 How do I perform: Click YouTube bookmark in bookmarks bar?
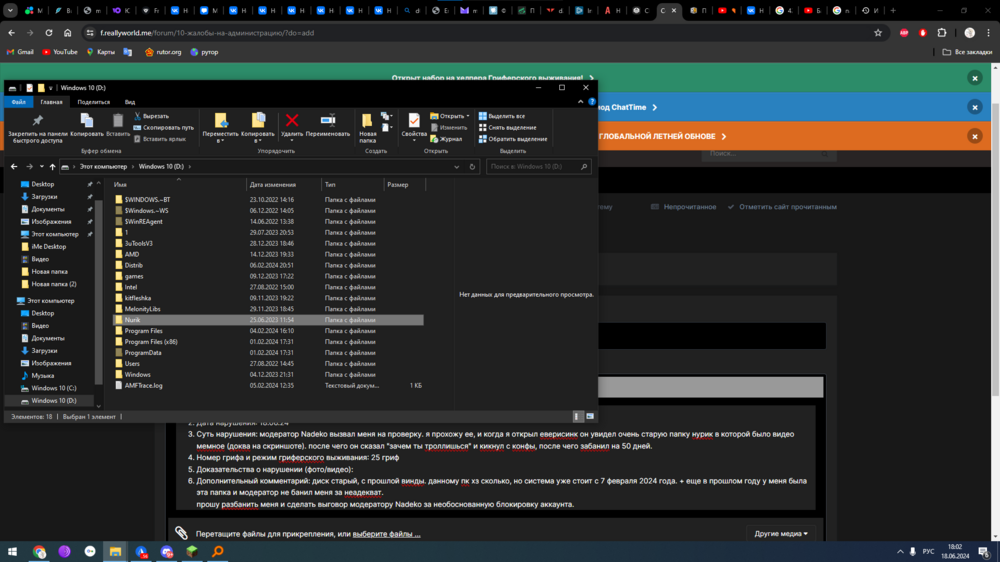[x=60, y=52]
